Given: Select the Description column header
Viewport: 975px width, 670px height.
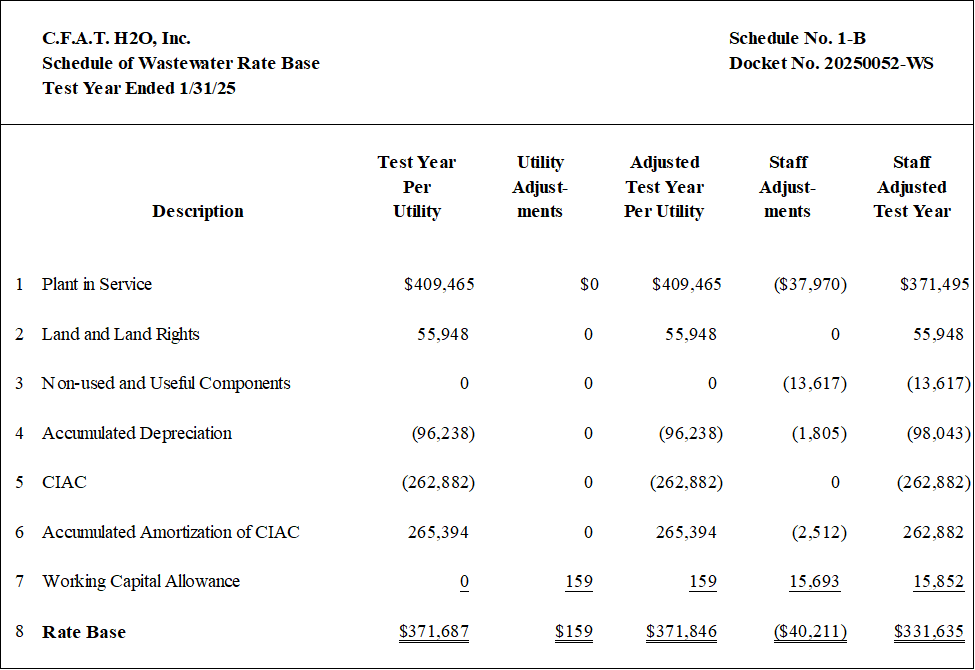Looking at the screenshot, I should click(198, 212).
